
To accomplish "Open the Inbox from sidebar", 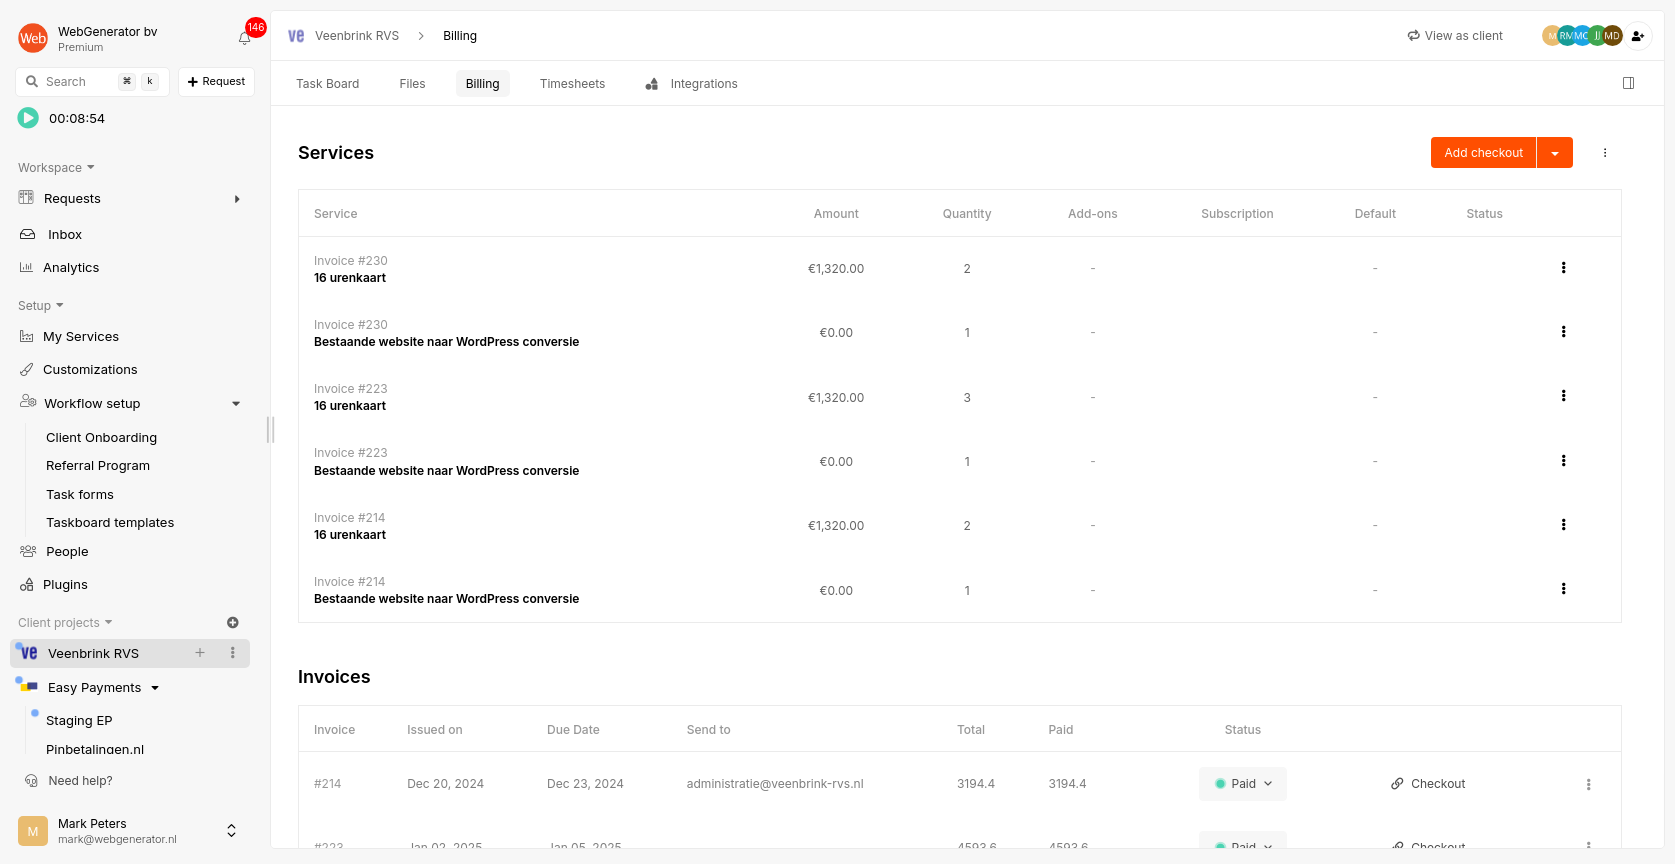I will [65, 235].
